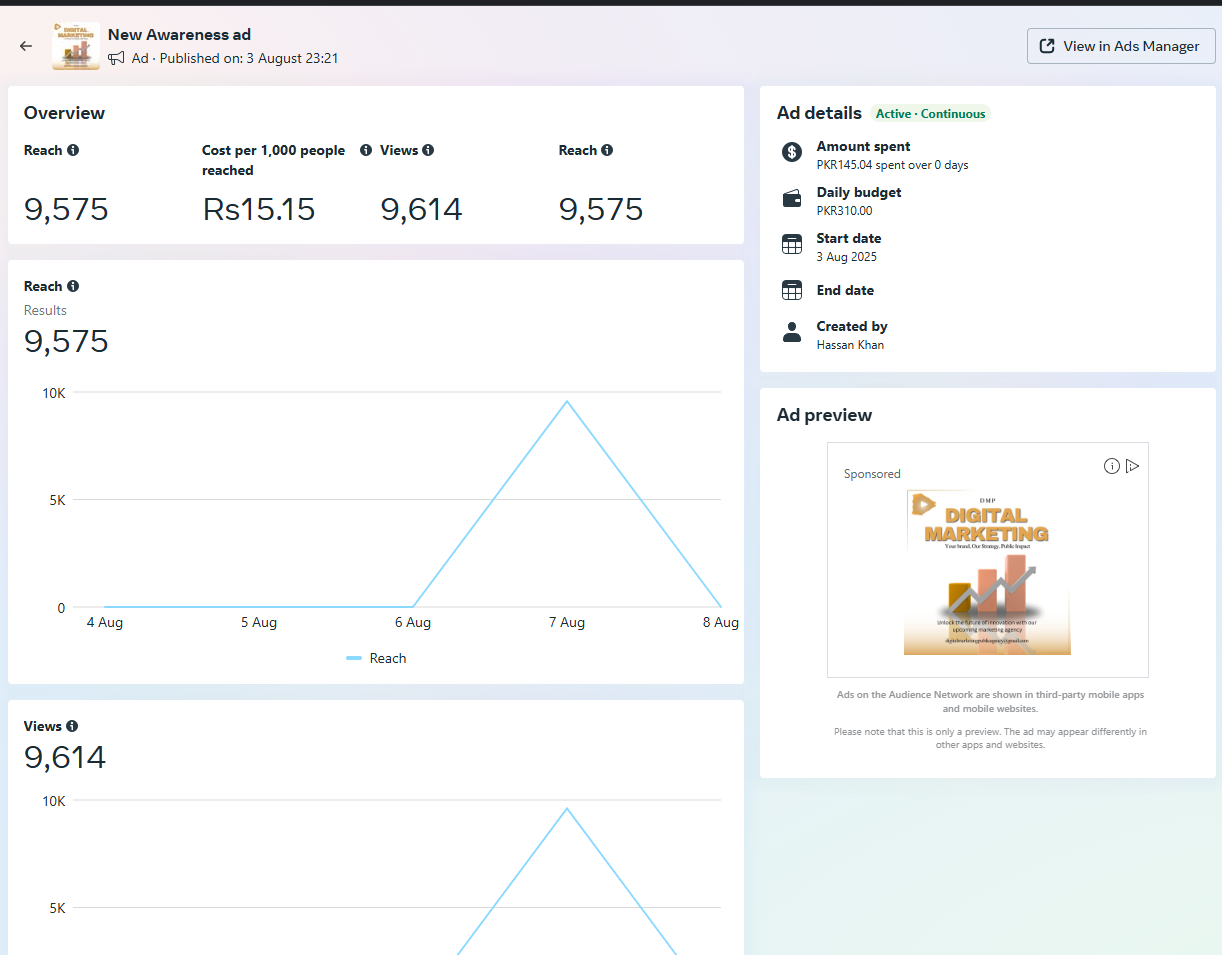Viewport: 1222px width, 955px height.
Task: Open View in Ads Manager
Action: 1120,46
